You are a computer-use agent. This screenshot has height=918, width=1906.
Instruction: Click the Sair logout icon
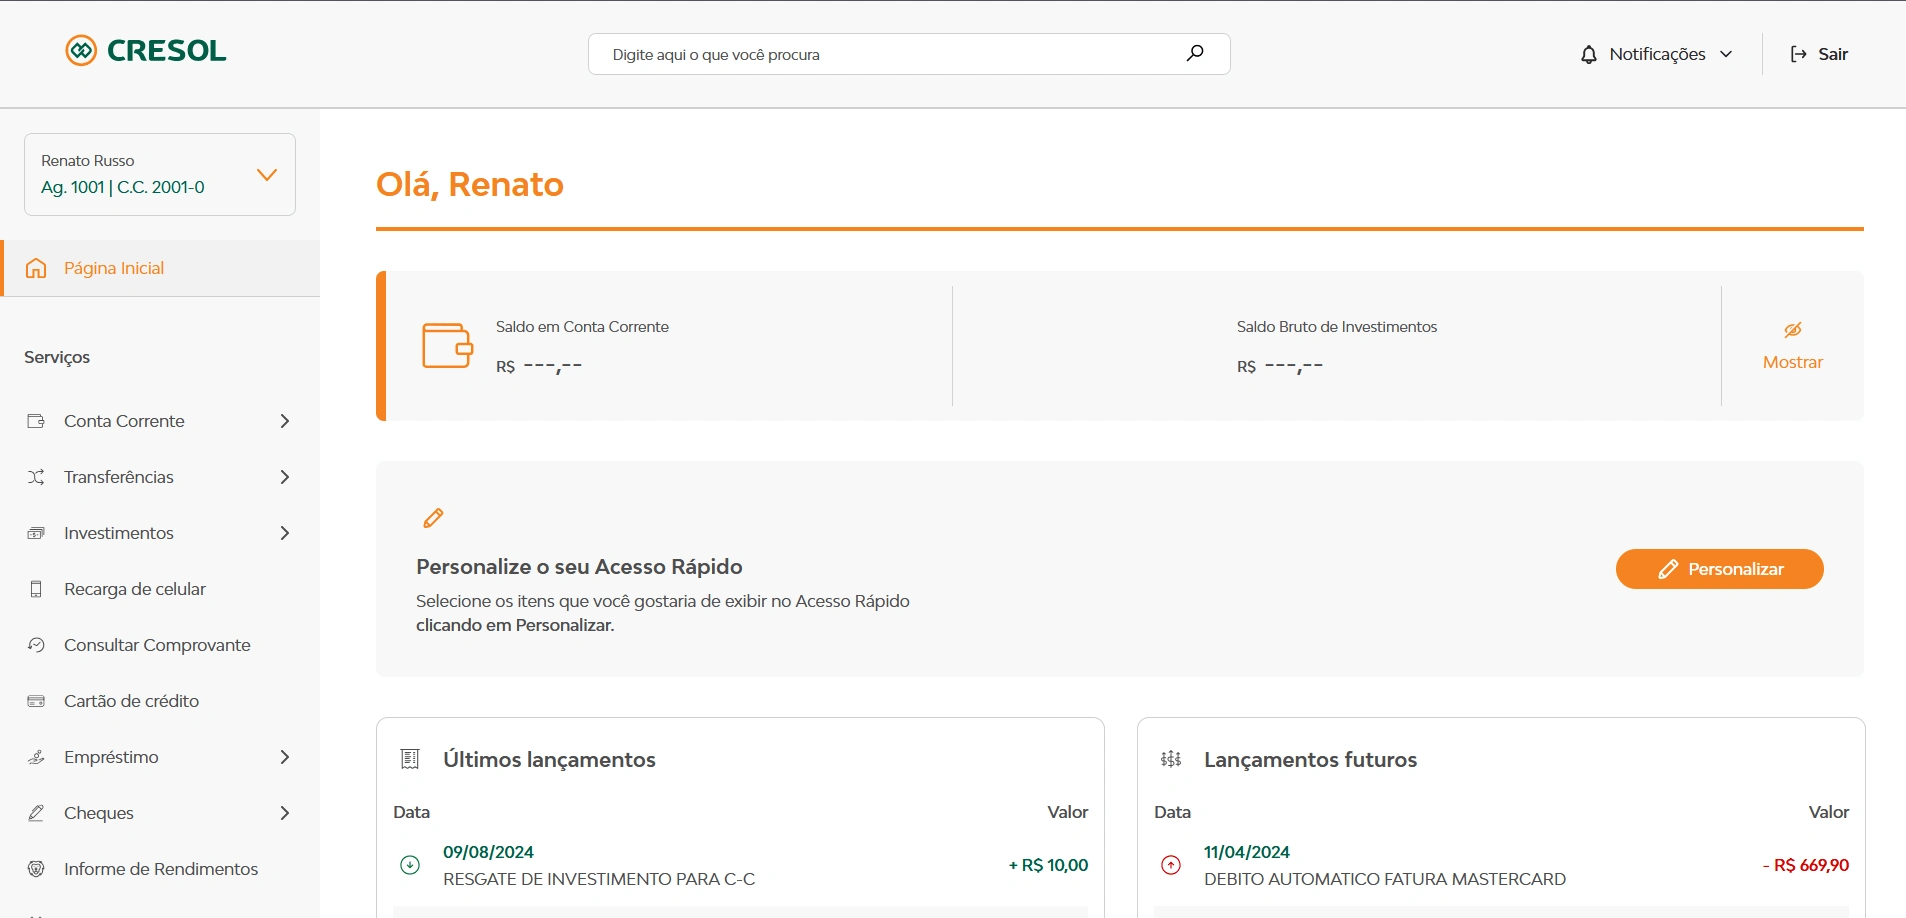tap(1798, 54)
